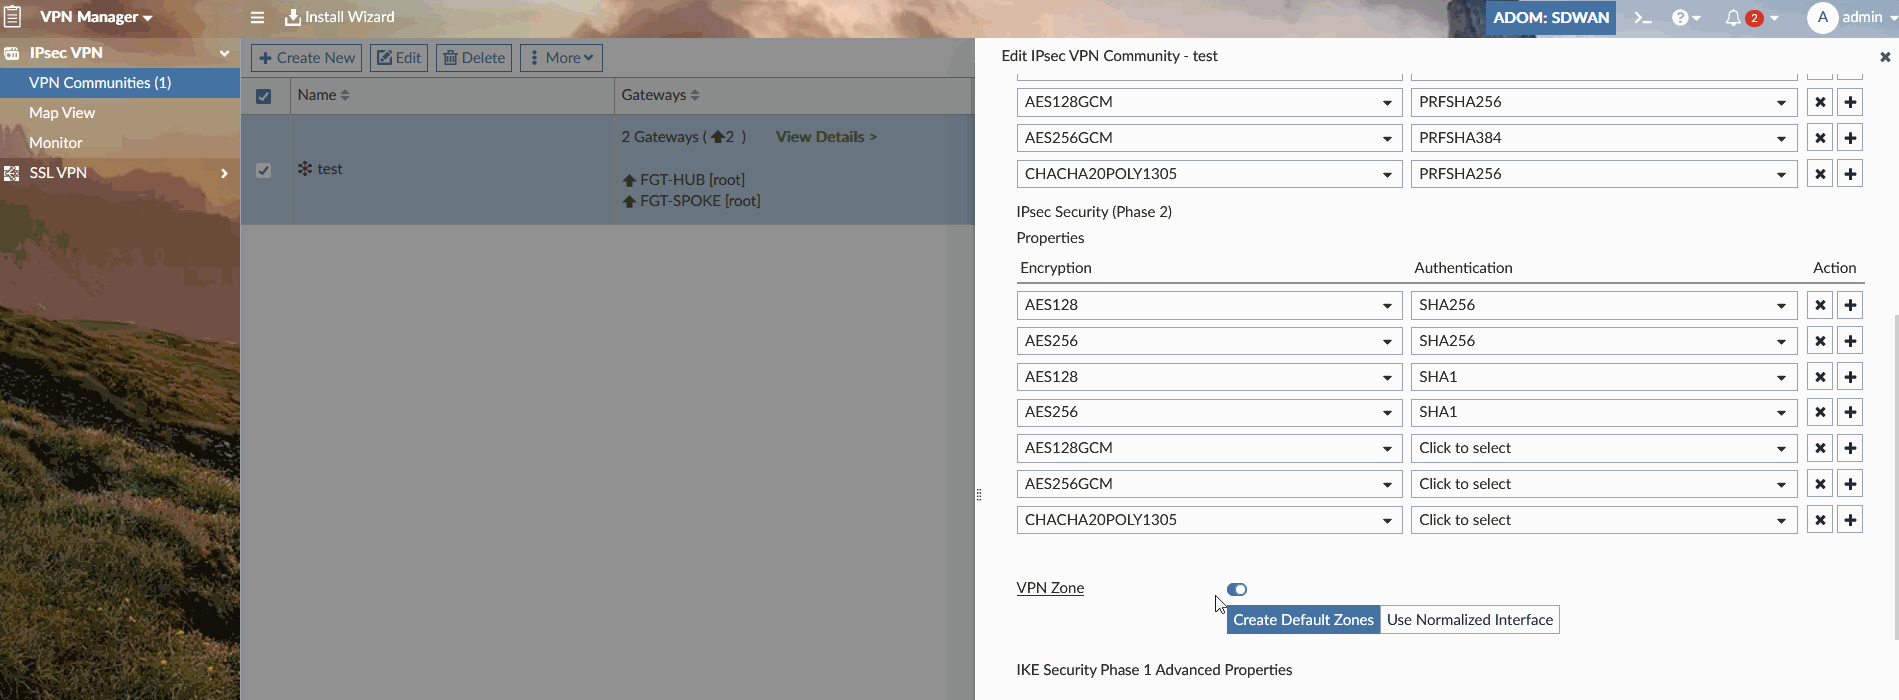The image size is (1899, 700).
Task: Remove Phase 2 AES256 SHA256 row
Action: (x=1820, y=341)
